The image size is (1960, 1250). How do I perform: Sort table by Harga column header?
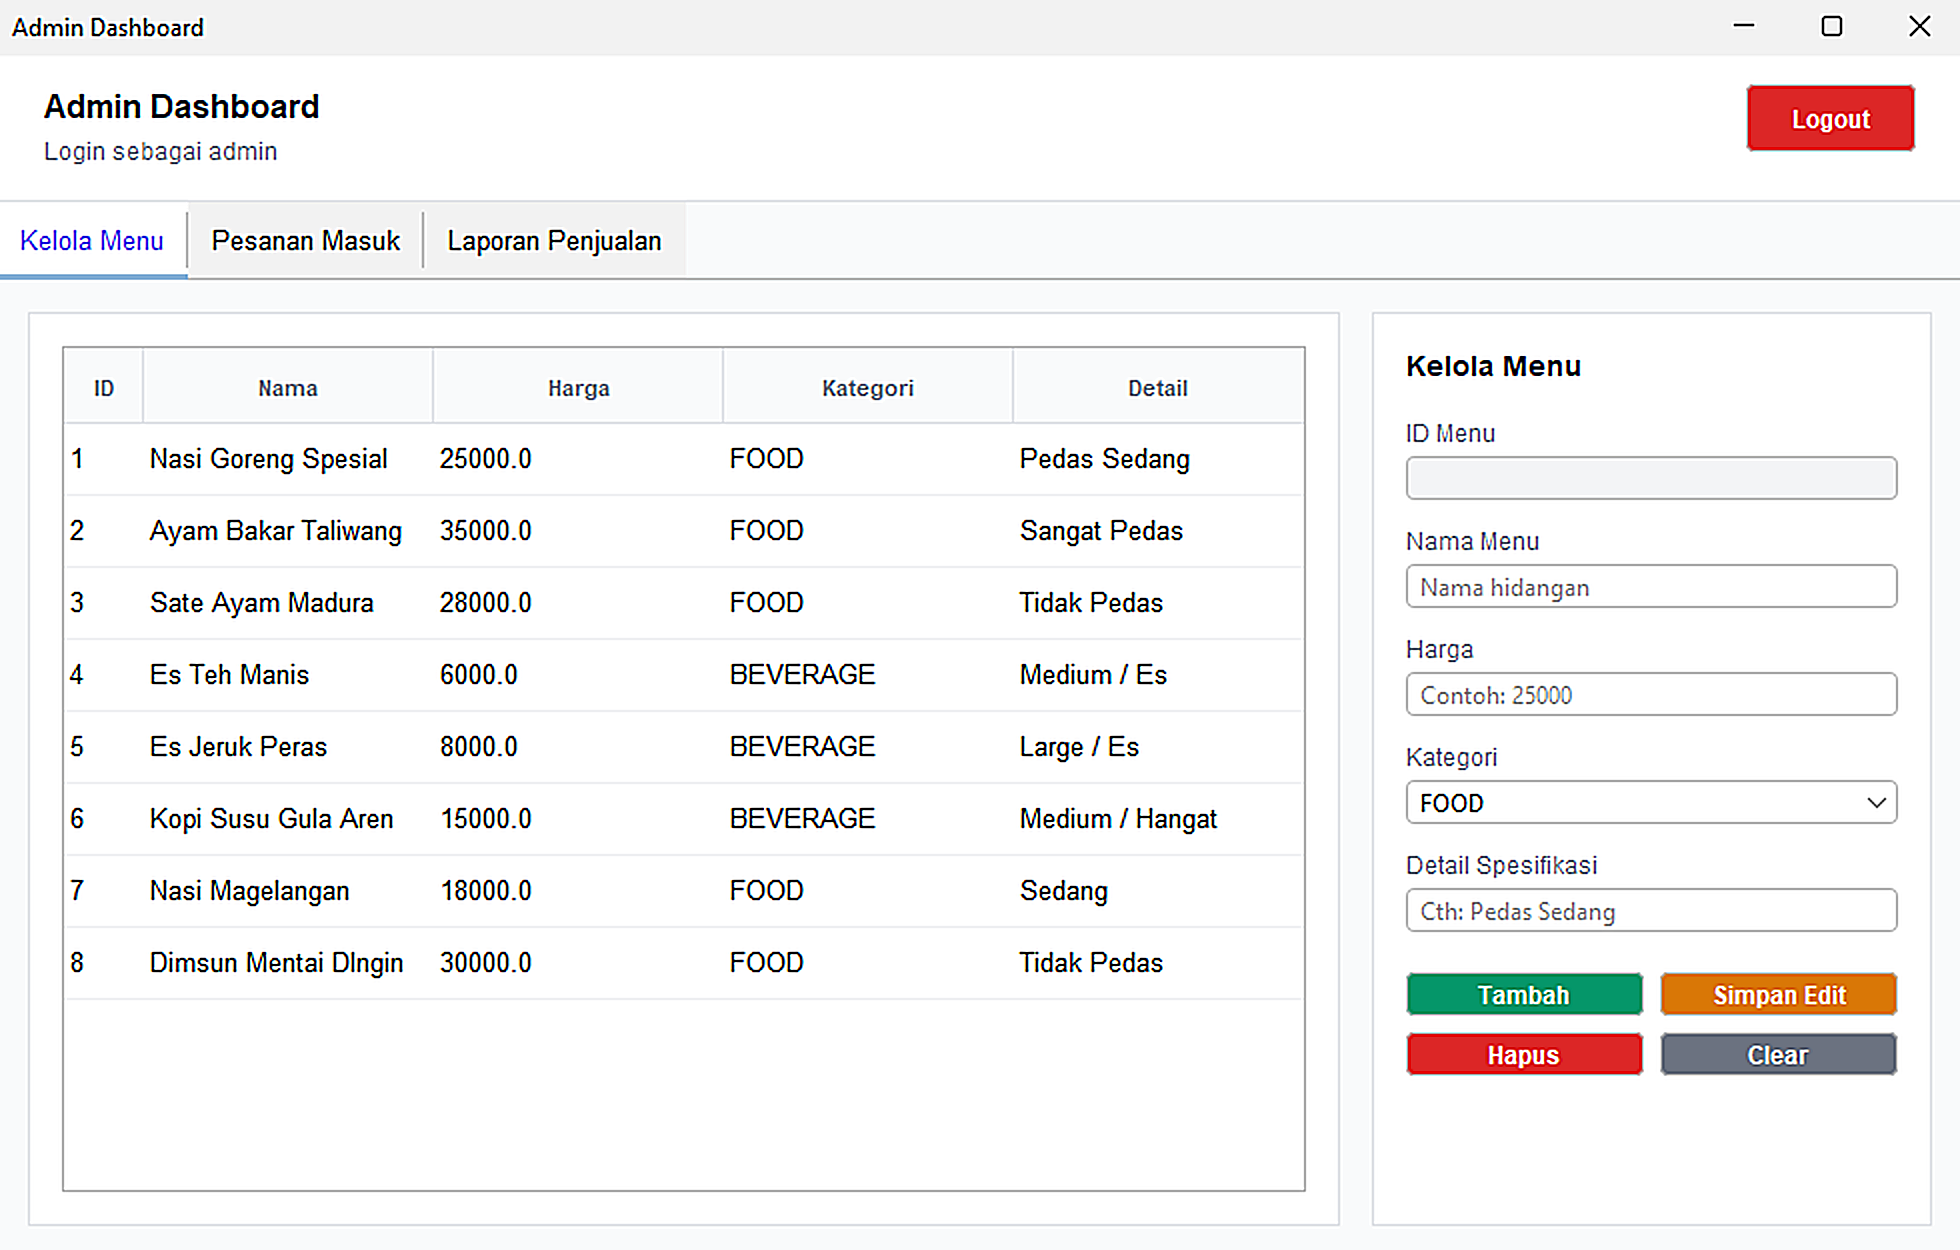point(578,388)
